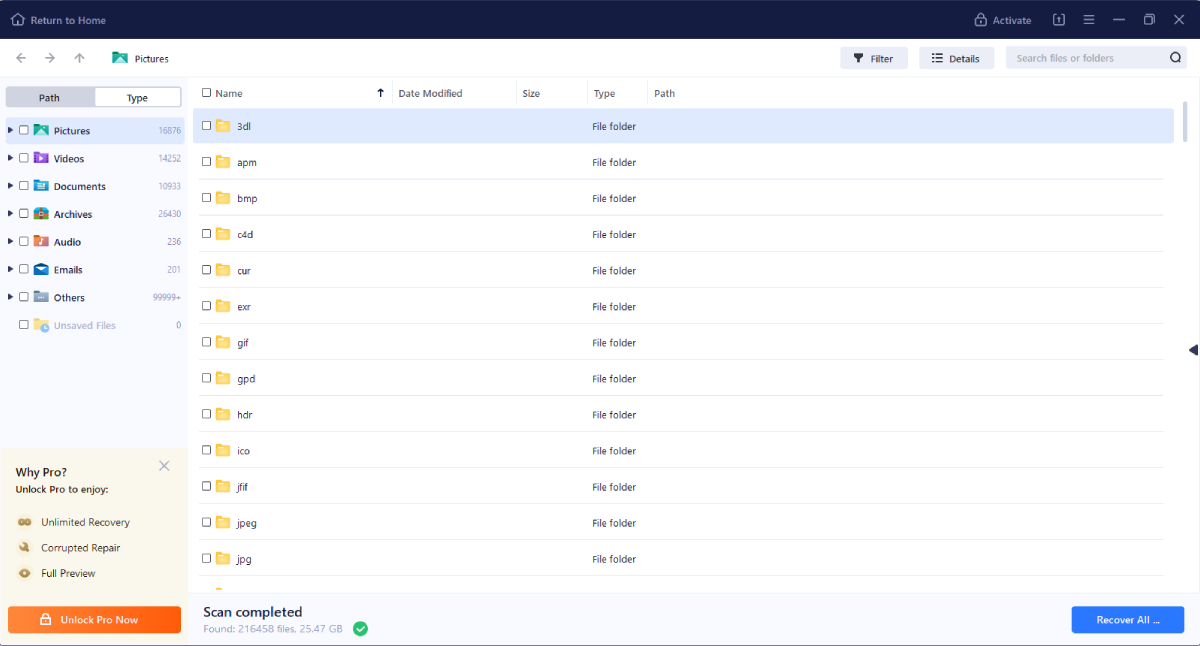This screenshot has height=646, width=1200.
Task: Click the Others category icon in sidebar
Action: 41,297
